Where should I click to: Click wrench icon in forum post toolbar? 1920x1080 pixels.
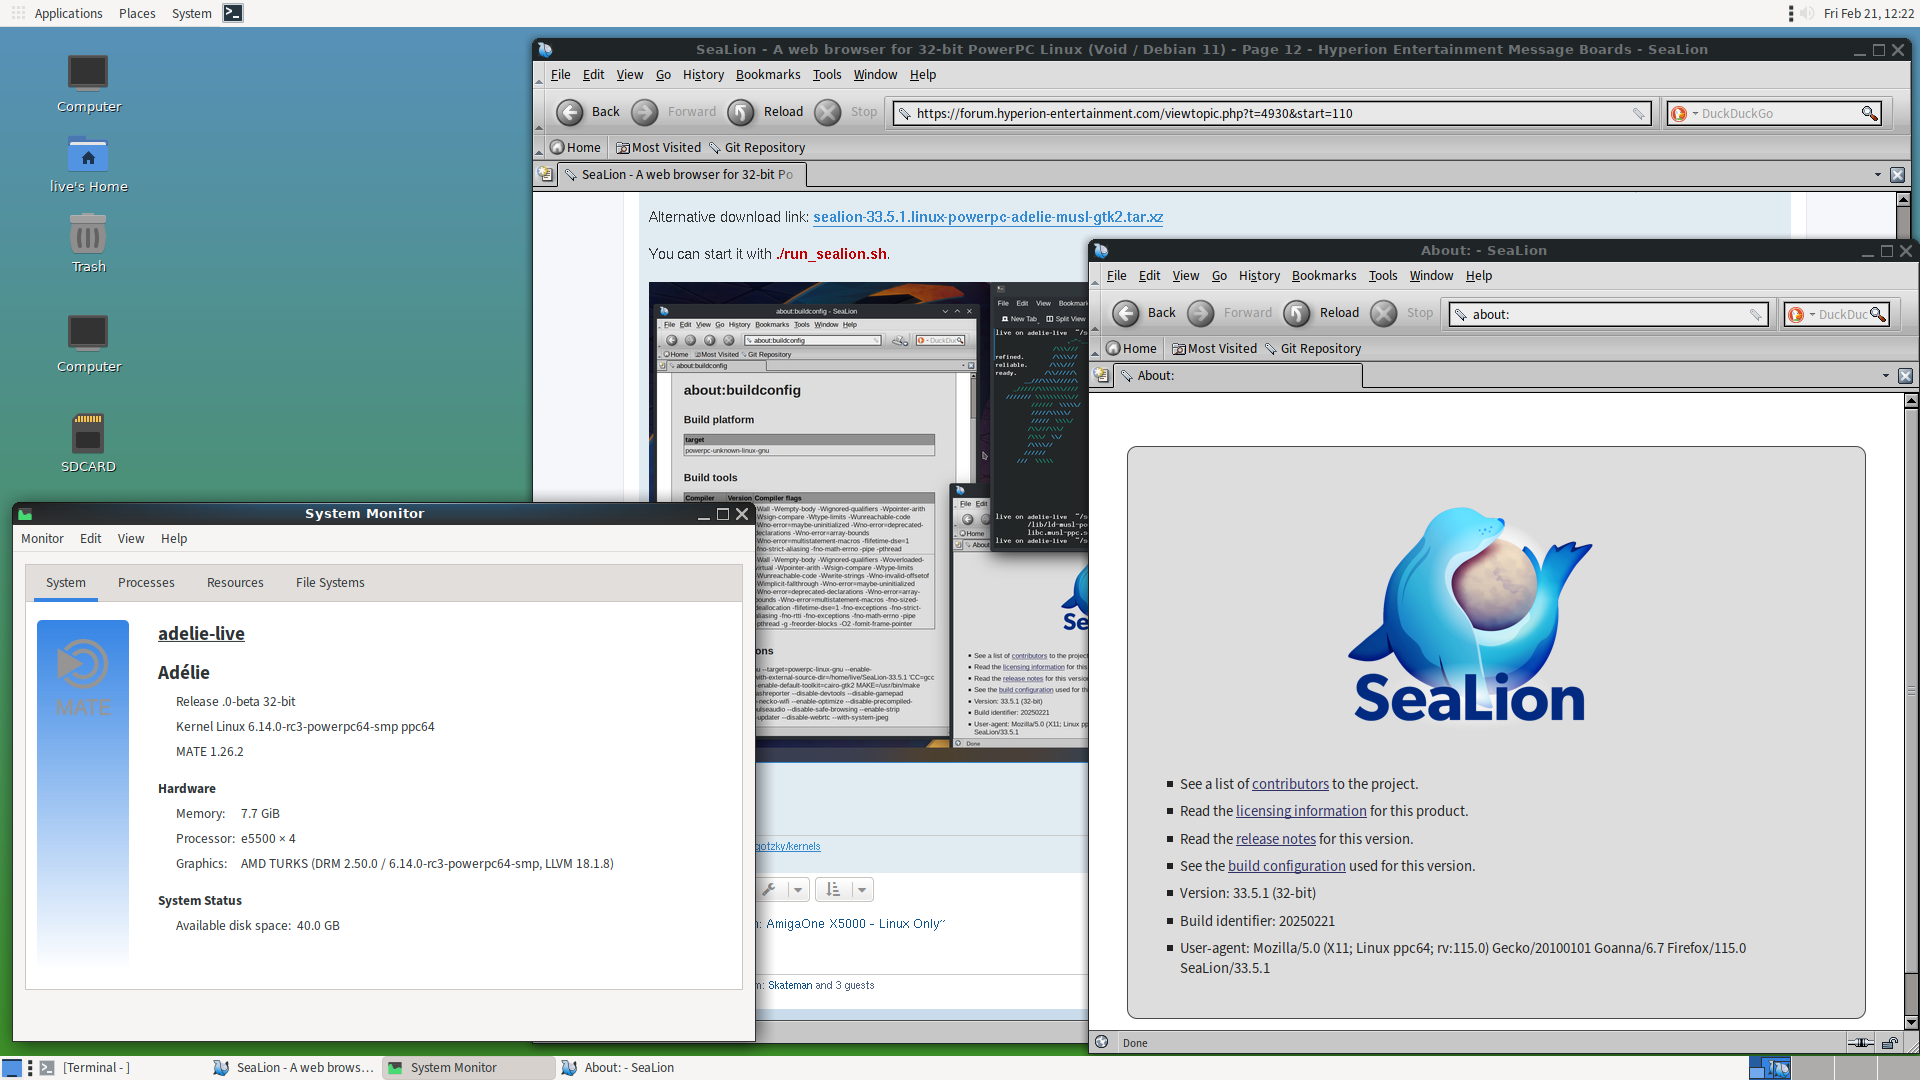[769, 889]
